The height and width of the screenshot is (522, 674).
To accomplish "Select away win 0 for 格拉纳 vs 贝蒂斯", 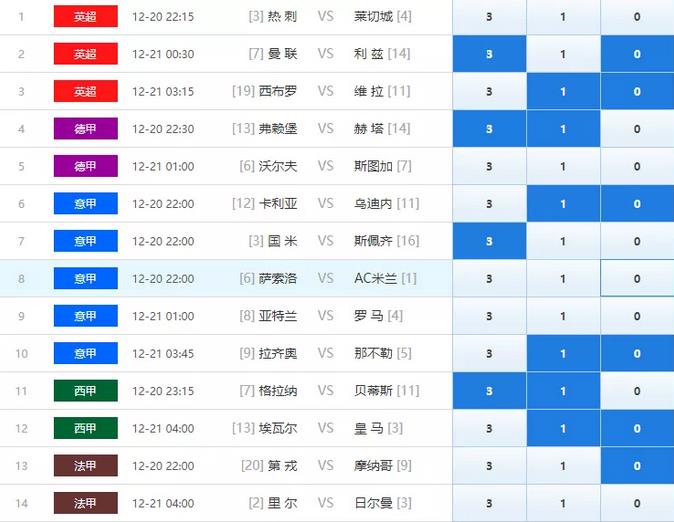I will pyautogui.click(x=637, y=391).
